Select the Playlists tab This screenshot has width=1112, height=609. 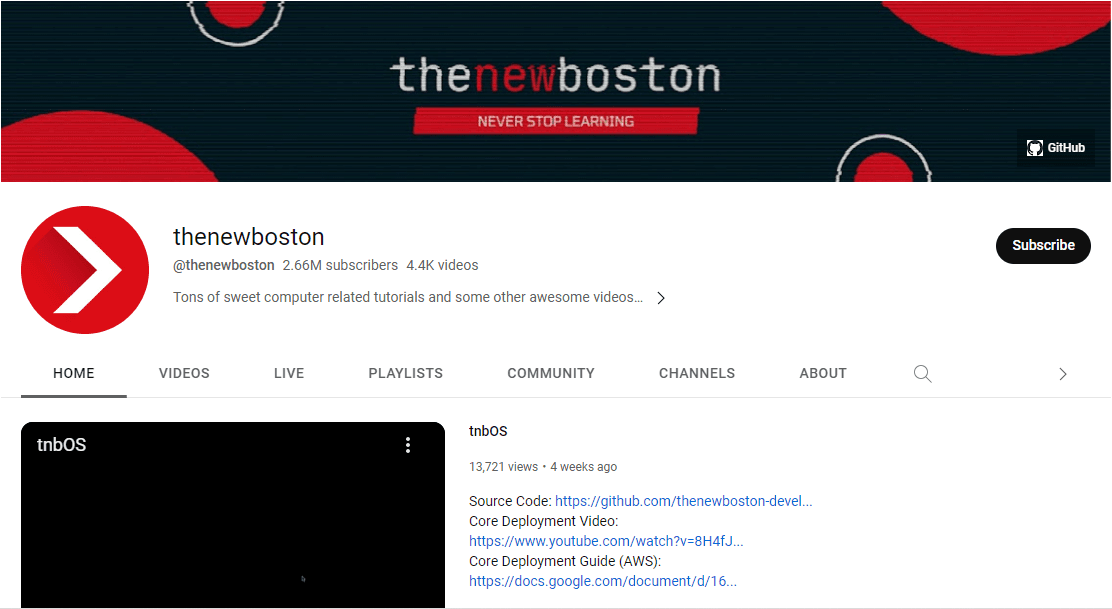click(x=405, y=373)
